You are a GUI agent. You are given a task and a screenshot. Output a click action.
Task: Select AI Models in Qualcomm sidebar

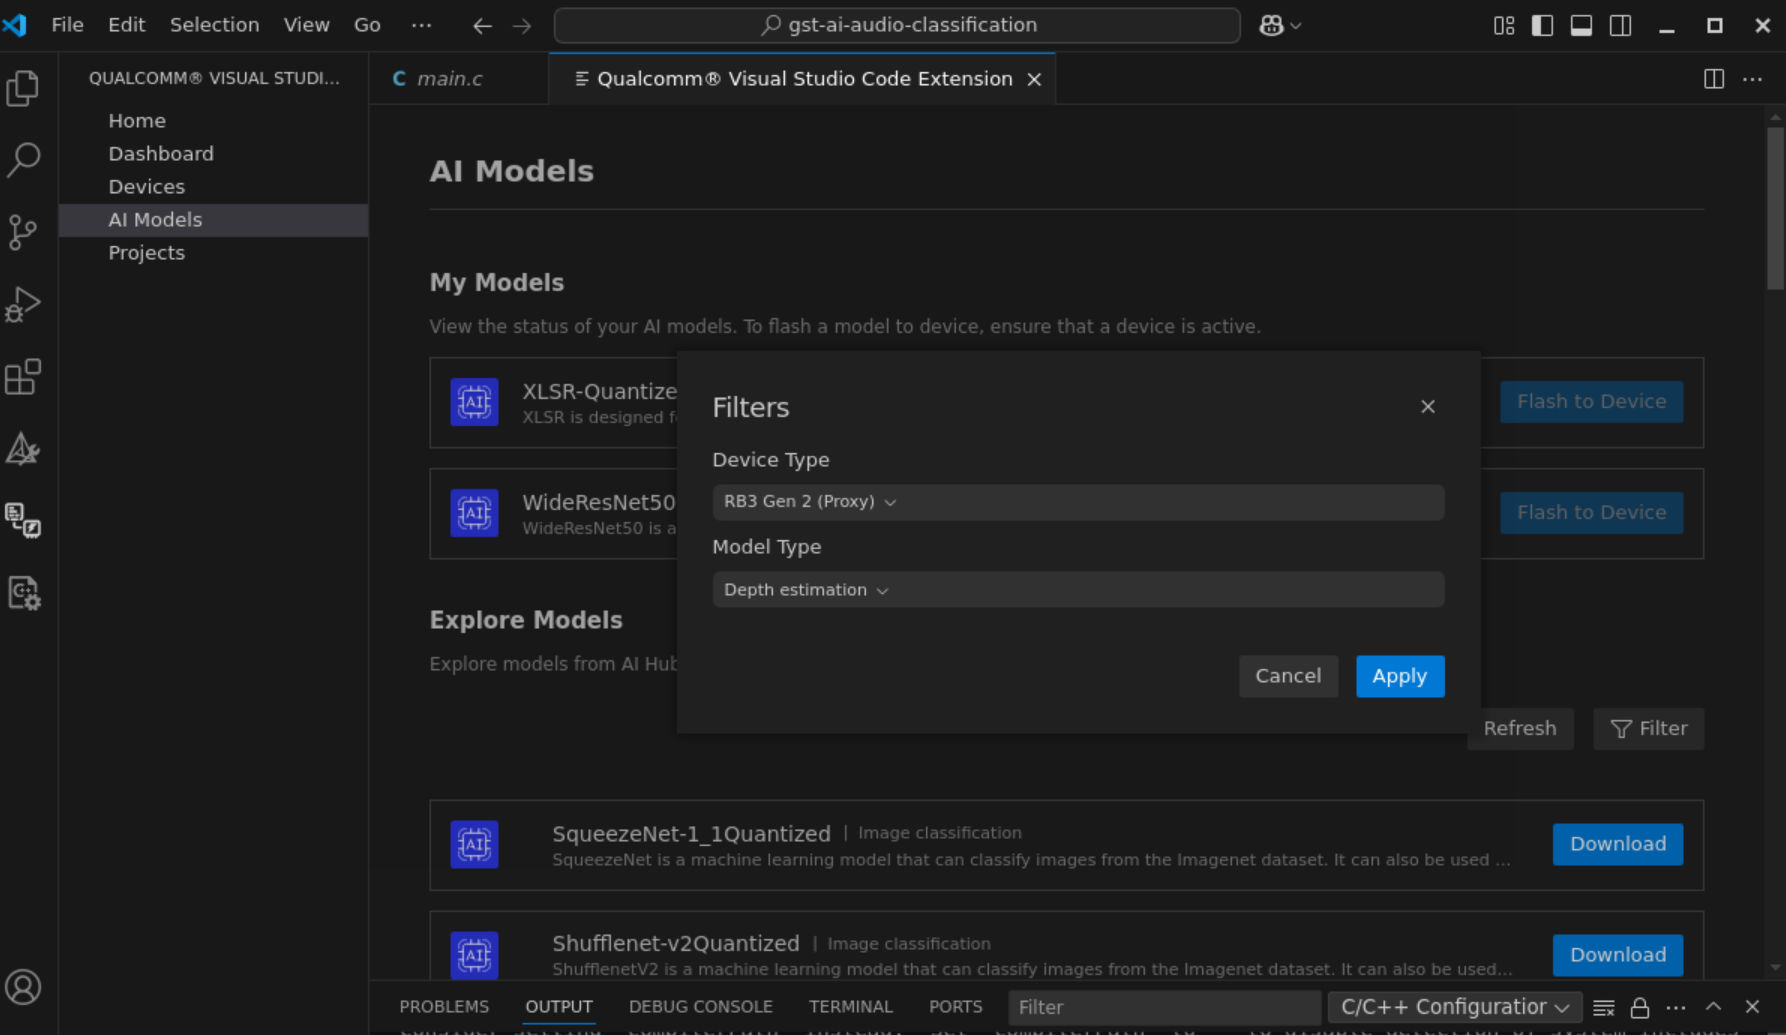coord(213,220)
